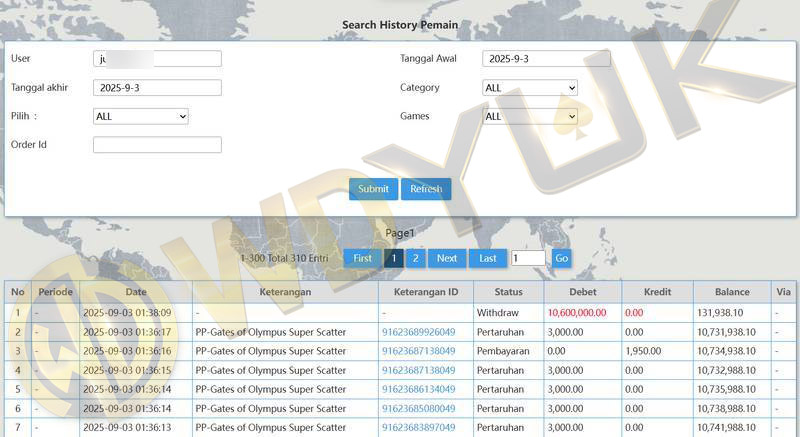Open the Category dropdown
Image resolution: width=800 pixels, height=437 pixels.
pos(530,88)
